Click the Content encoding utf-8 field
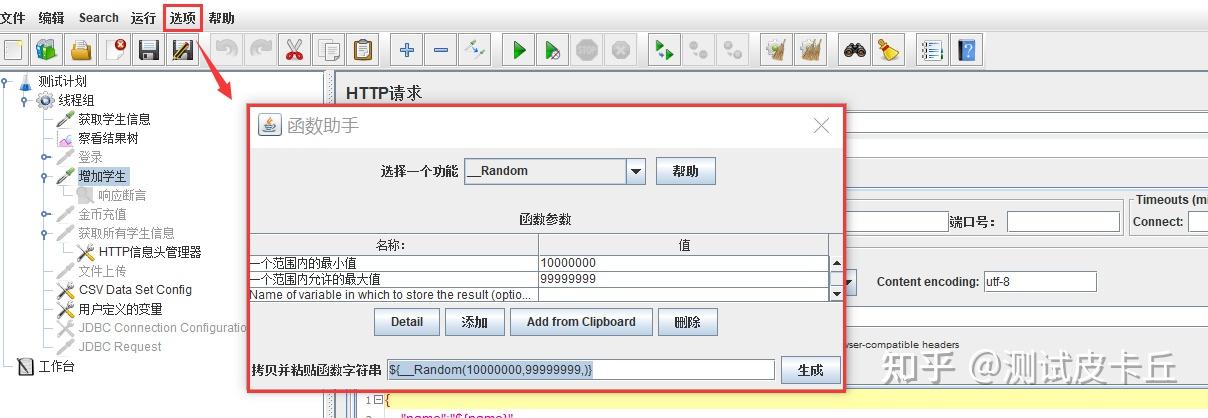The image size is (1208, 418). (x=1039, y=282)
